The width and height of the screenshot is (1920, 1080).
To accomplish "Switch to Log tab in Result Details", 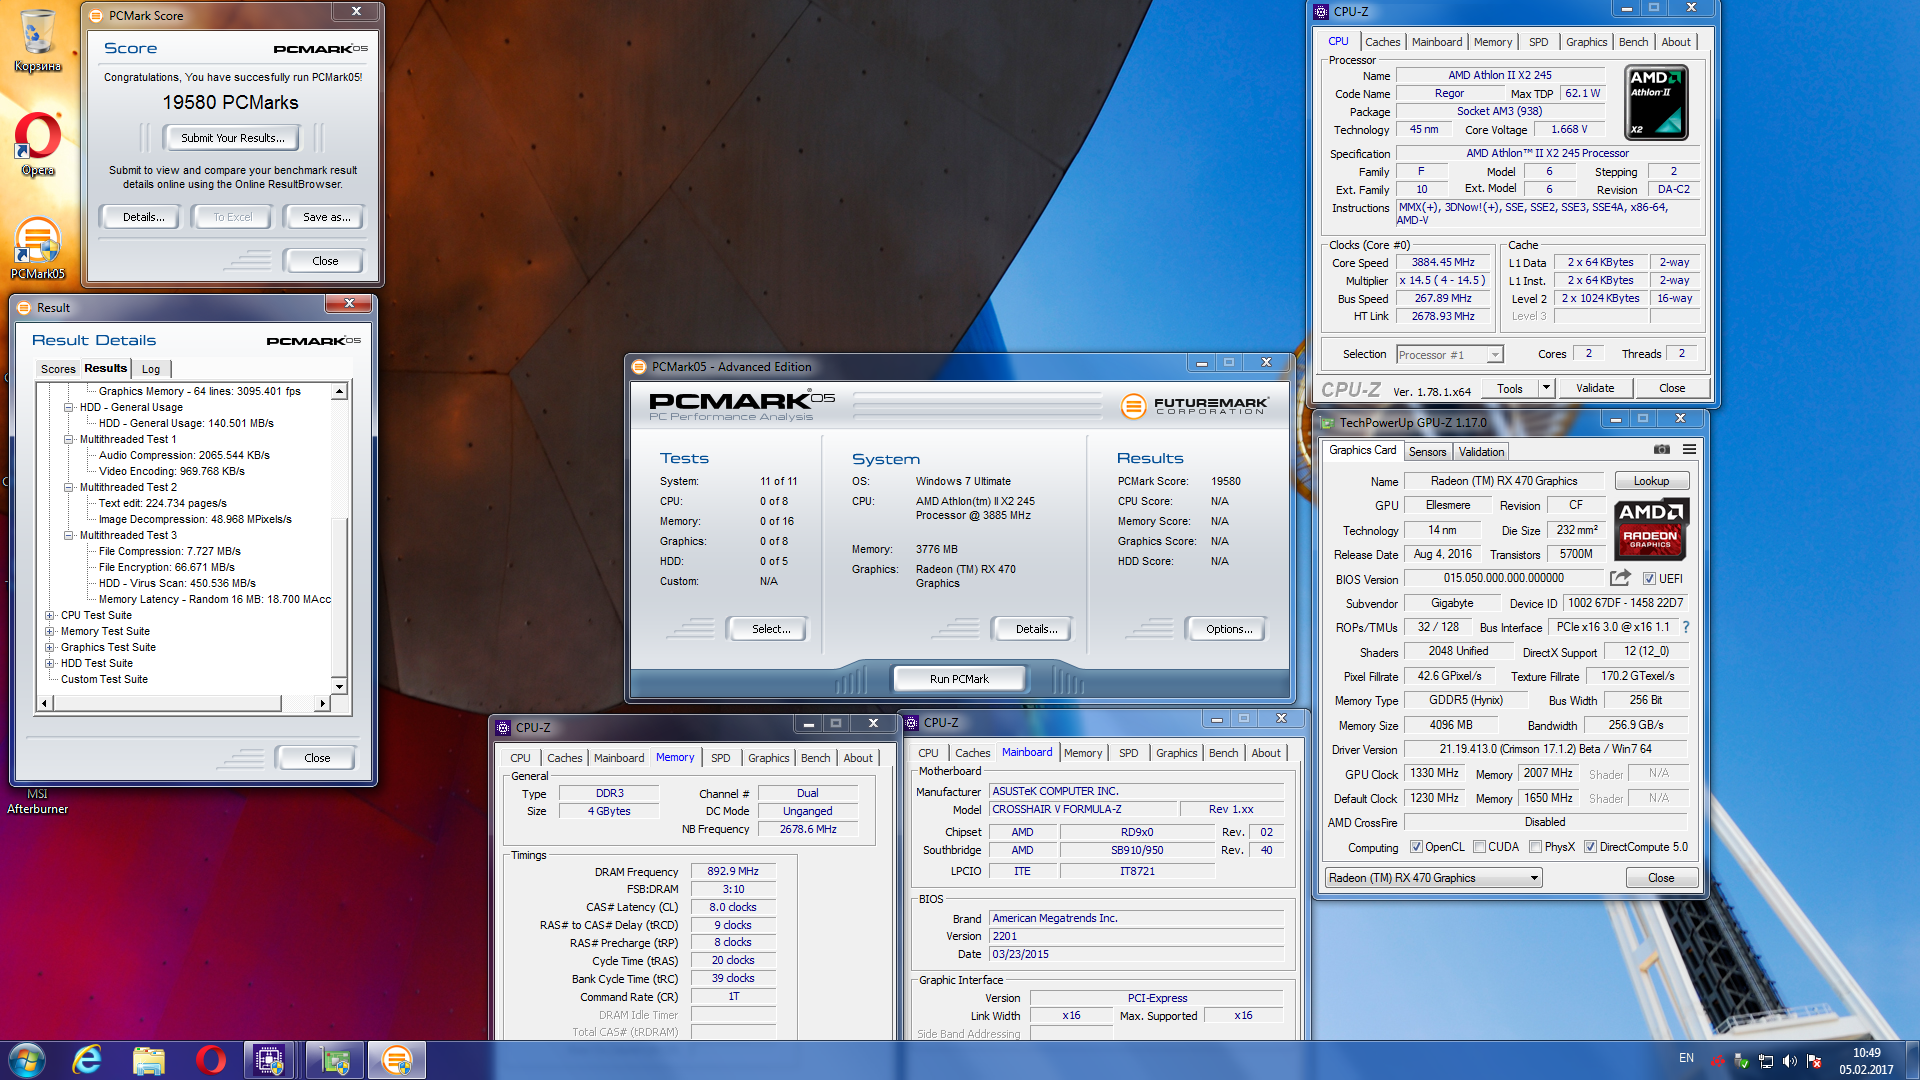I will 151,369.
